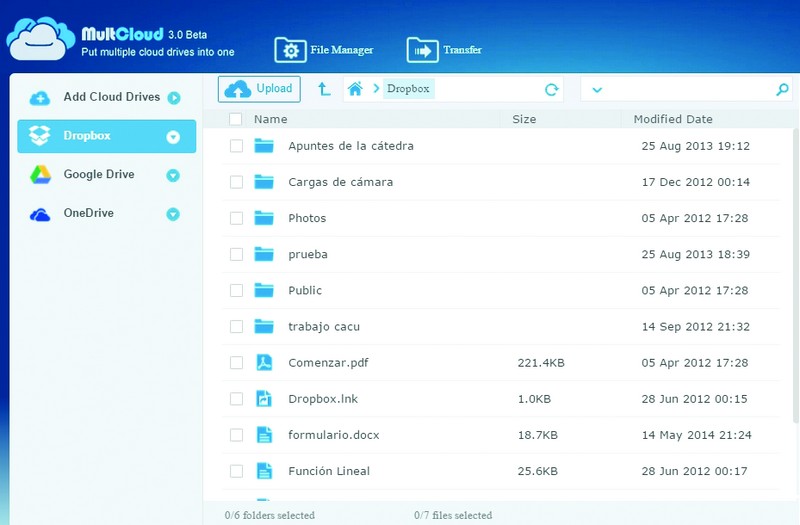Click the OneDrive cloud icon

(40, 215)
